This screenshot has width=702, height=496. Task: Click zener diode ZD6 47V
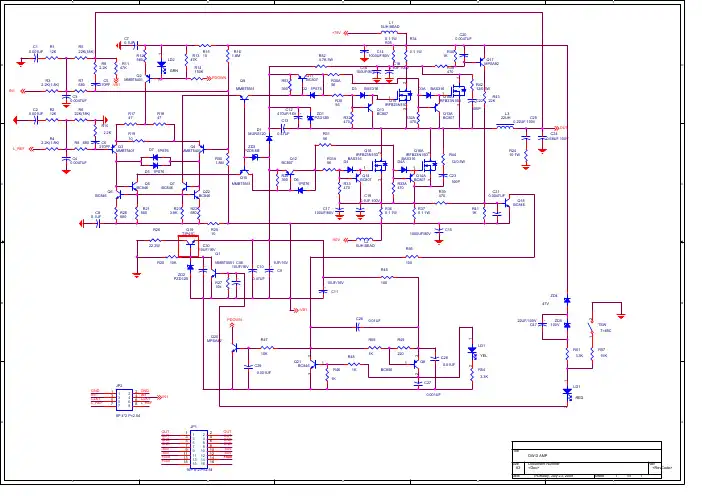tap(567, 300)
